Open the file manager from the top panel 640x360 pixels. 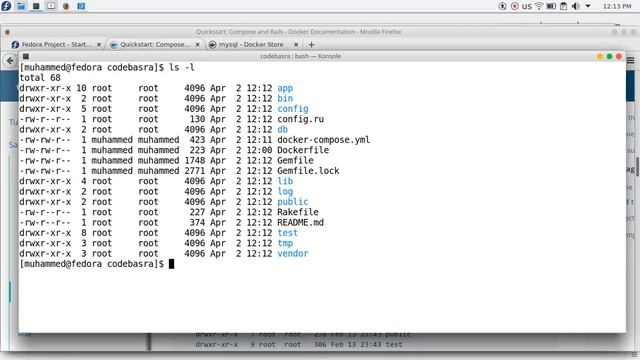[x=21, y=6]
